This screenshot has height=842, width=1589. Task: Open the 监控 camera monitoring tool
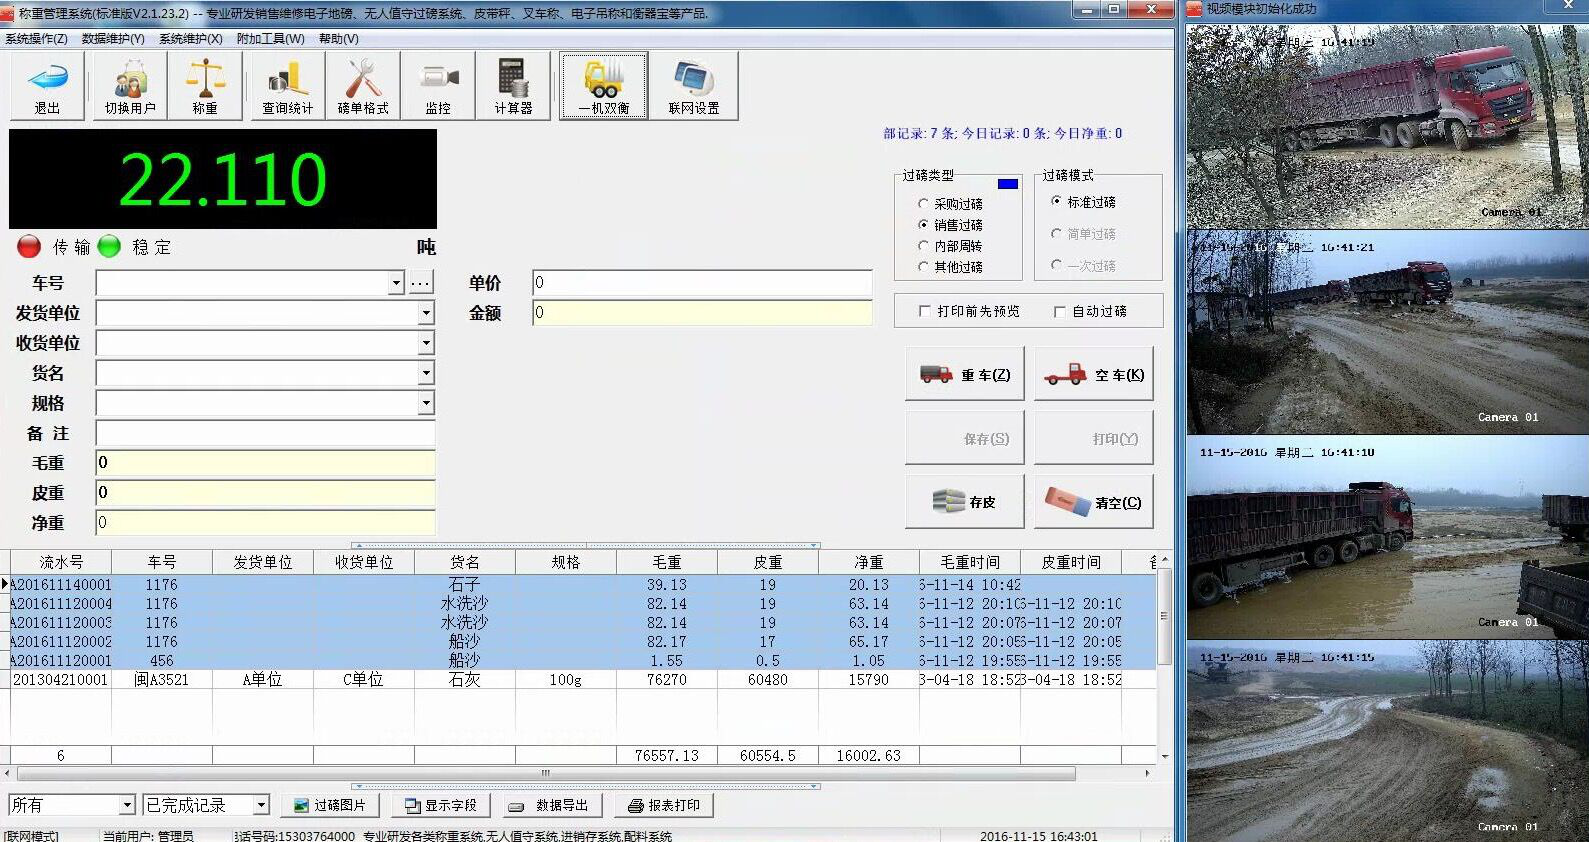[438, 86]
